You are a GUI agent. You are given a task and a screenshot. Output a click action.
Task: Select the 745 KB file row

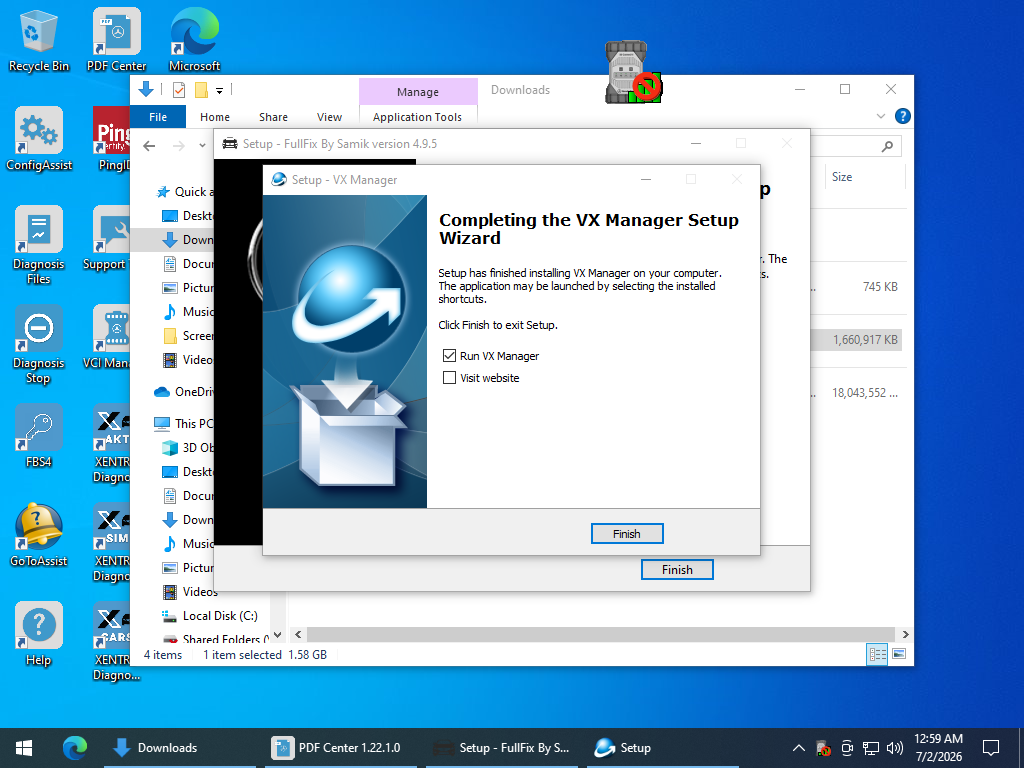coord(856,287)
